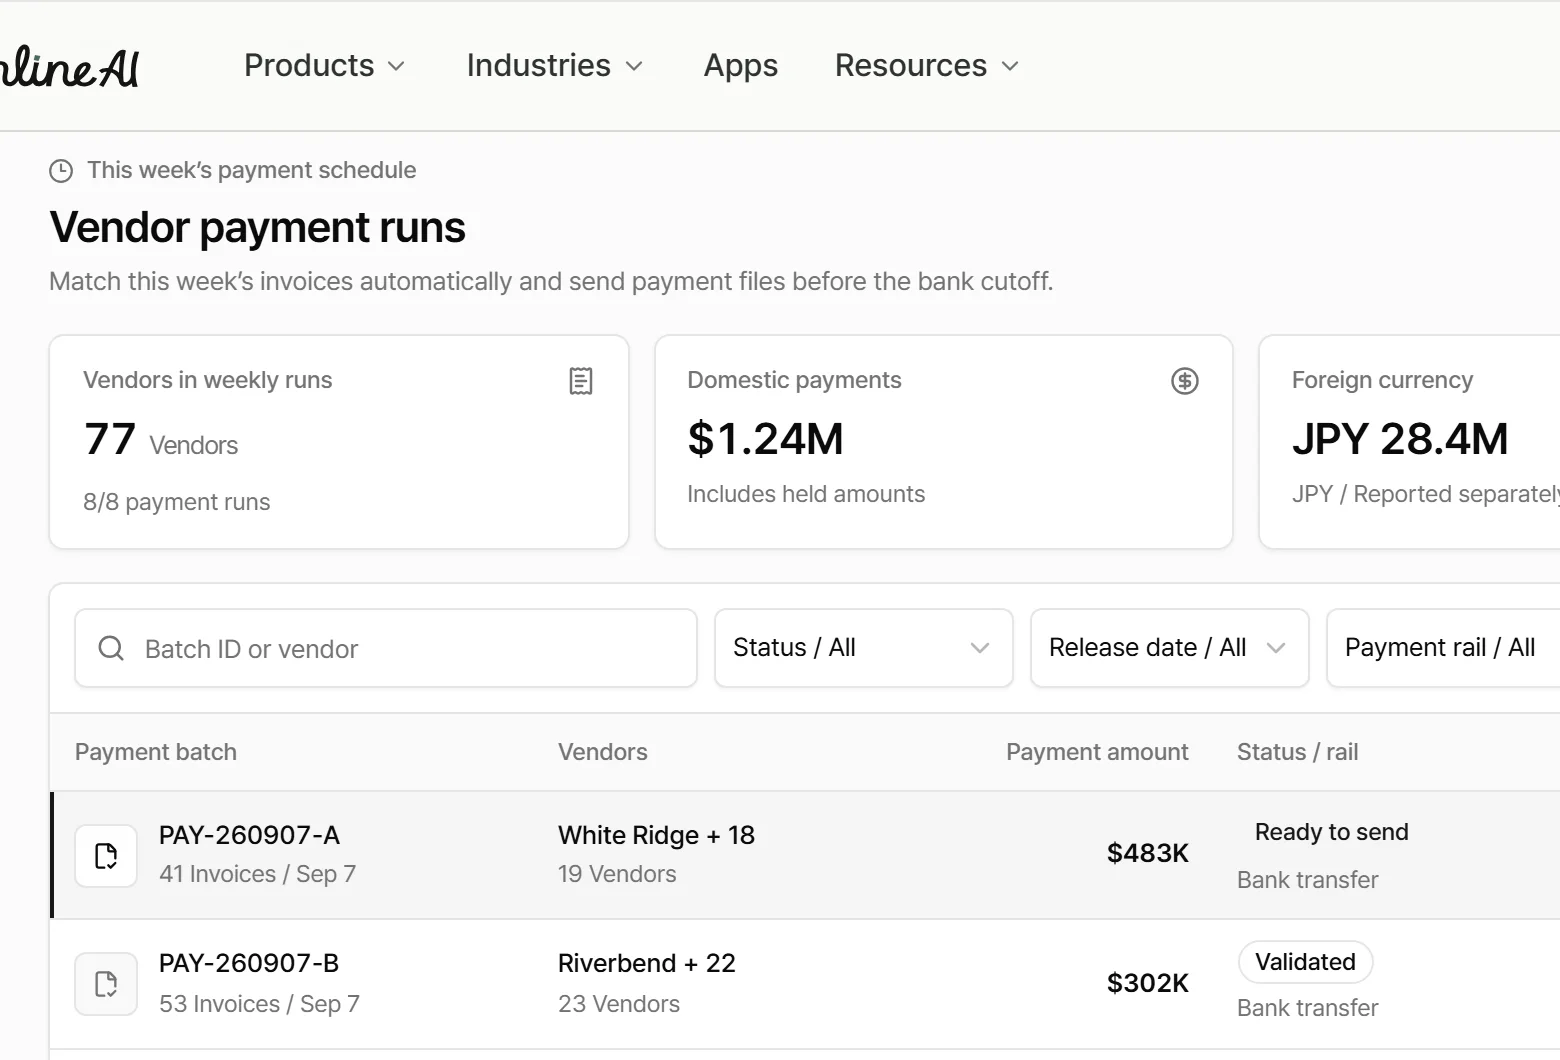The image size is (1560, 1060).
Task: Click the $483K payment amount
Action: (x=1148, y=853)
